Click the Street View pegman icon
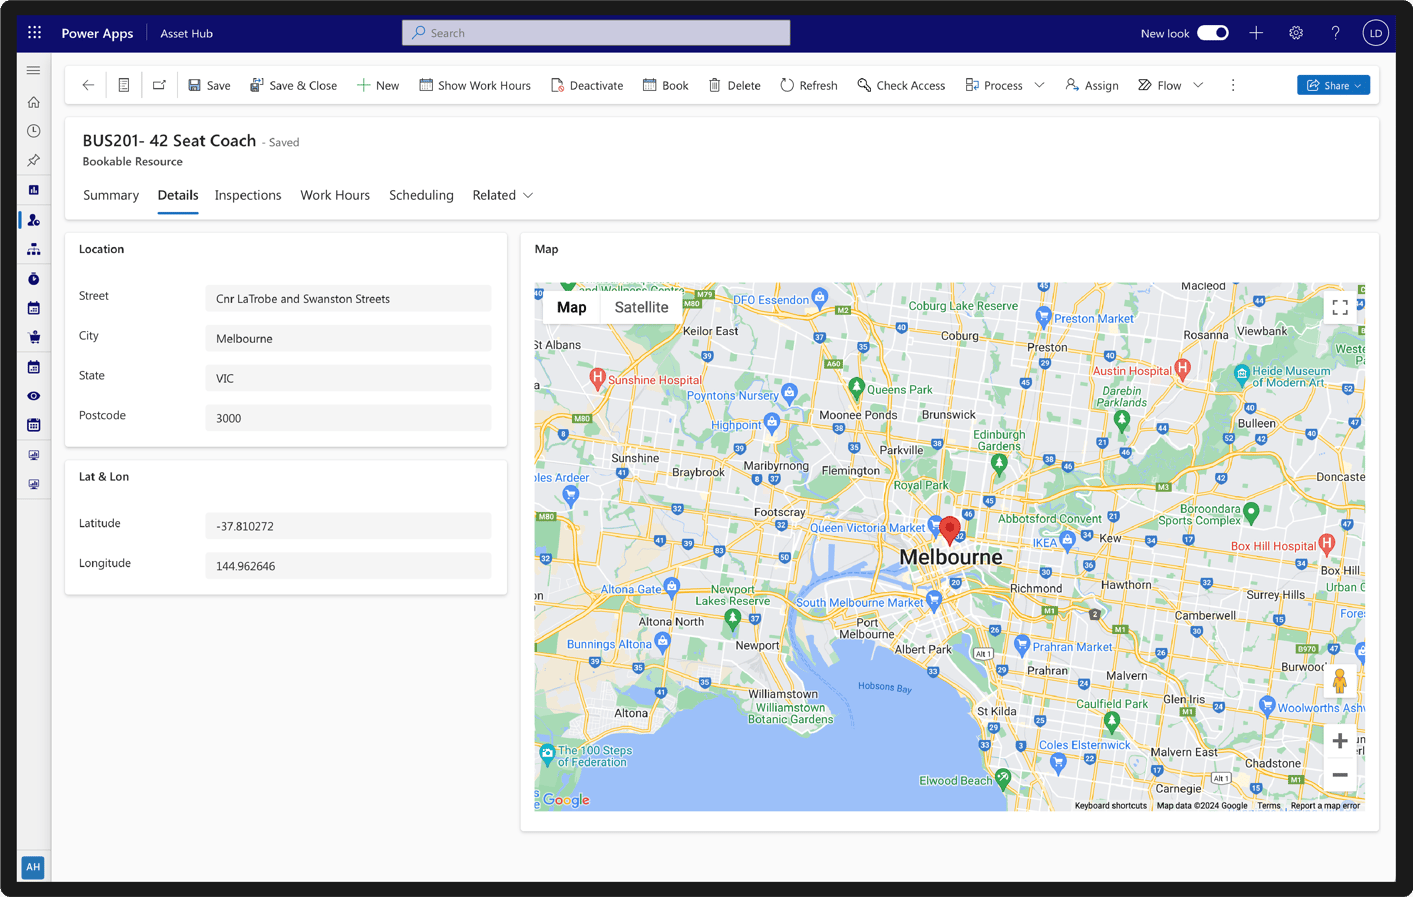The width and height of the screenshot is (1413, 897). [x=1339, y=681]
